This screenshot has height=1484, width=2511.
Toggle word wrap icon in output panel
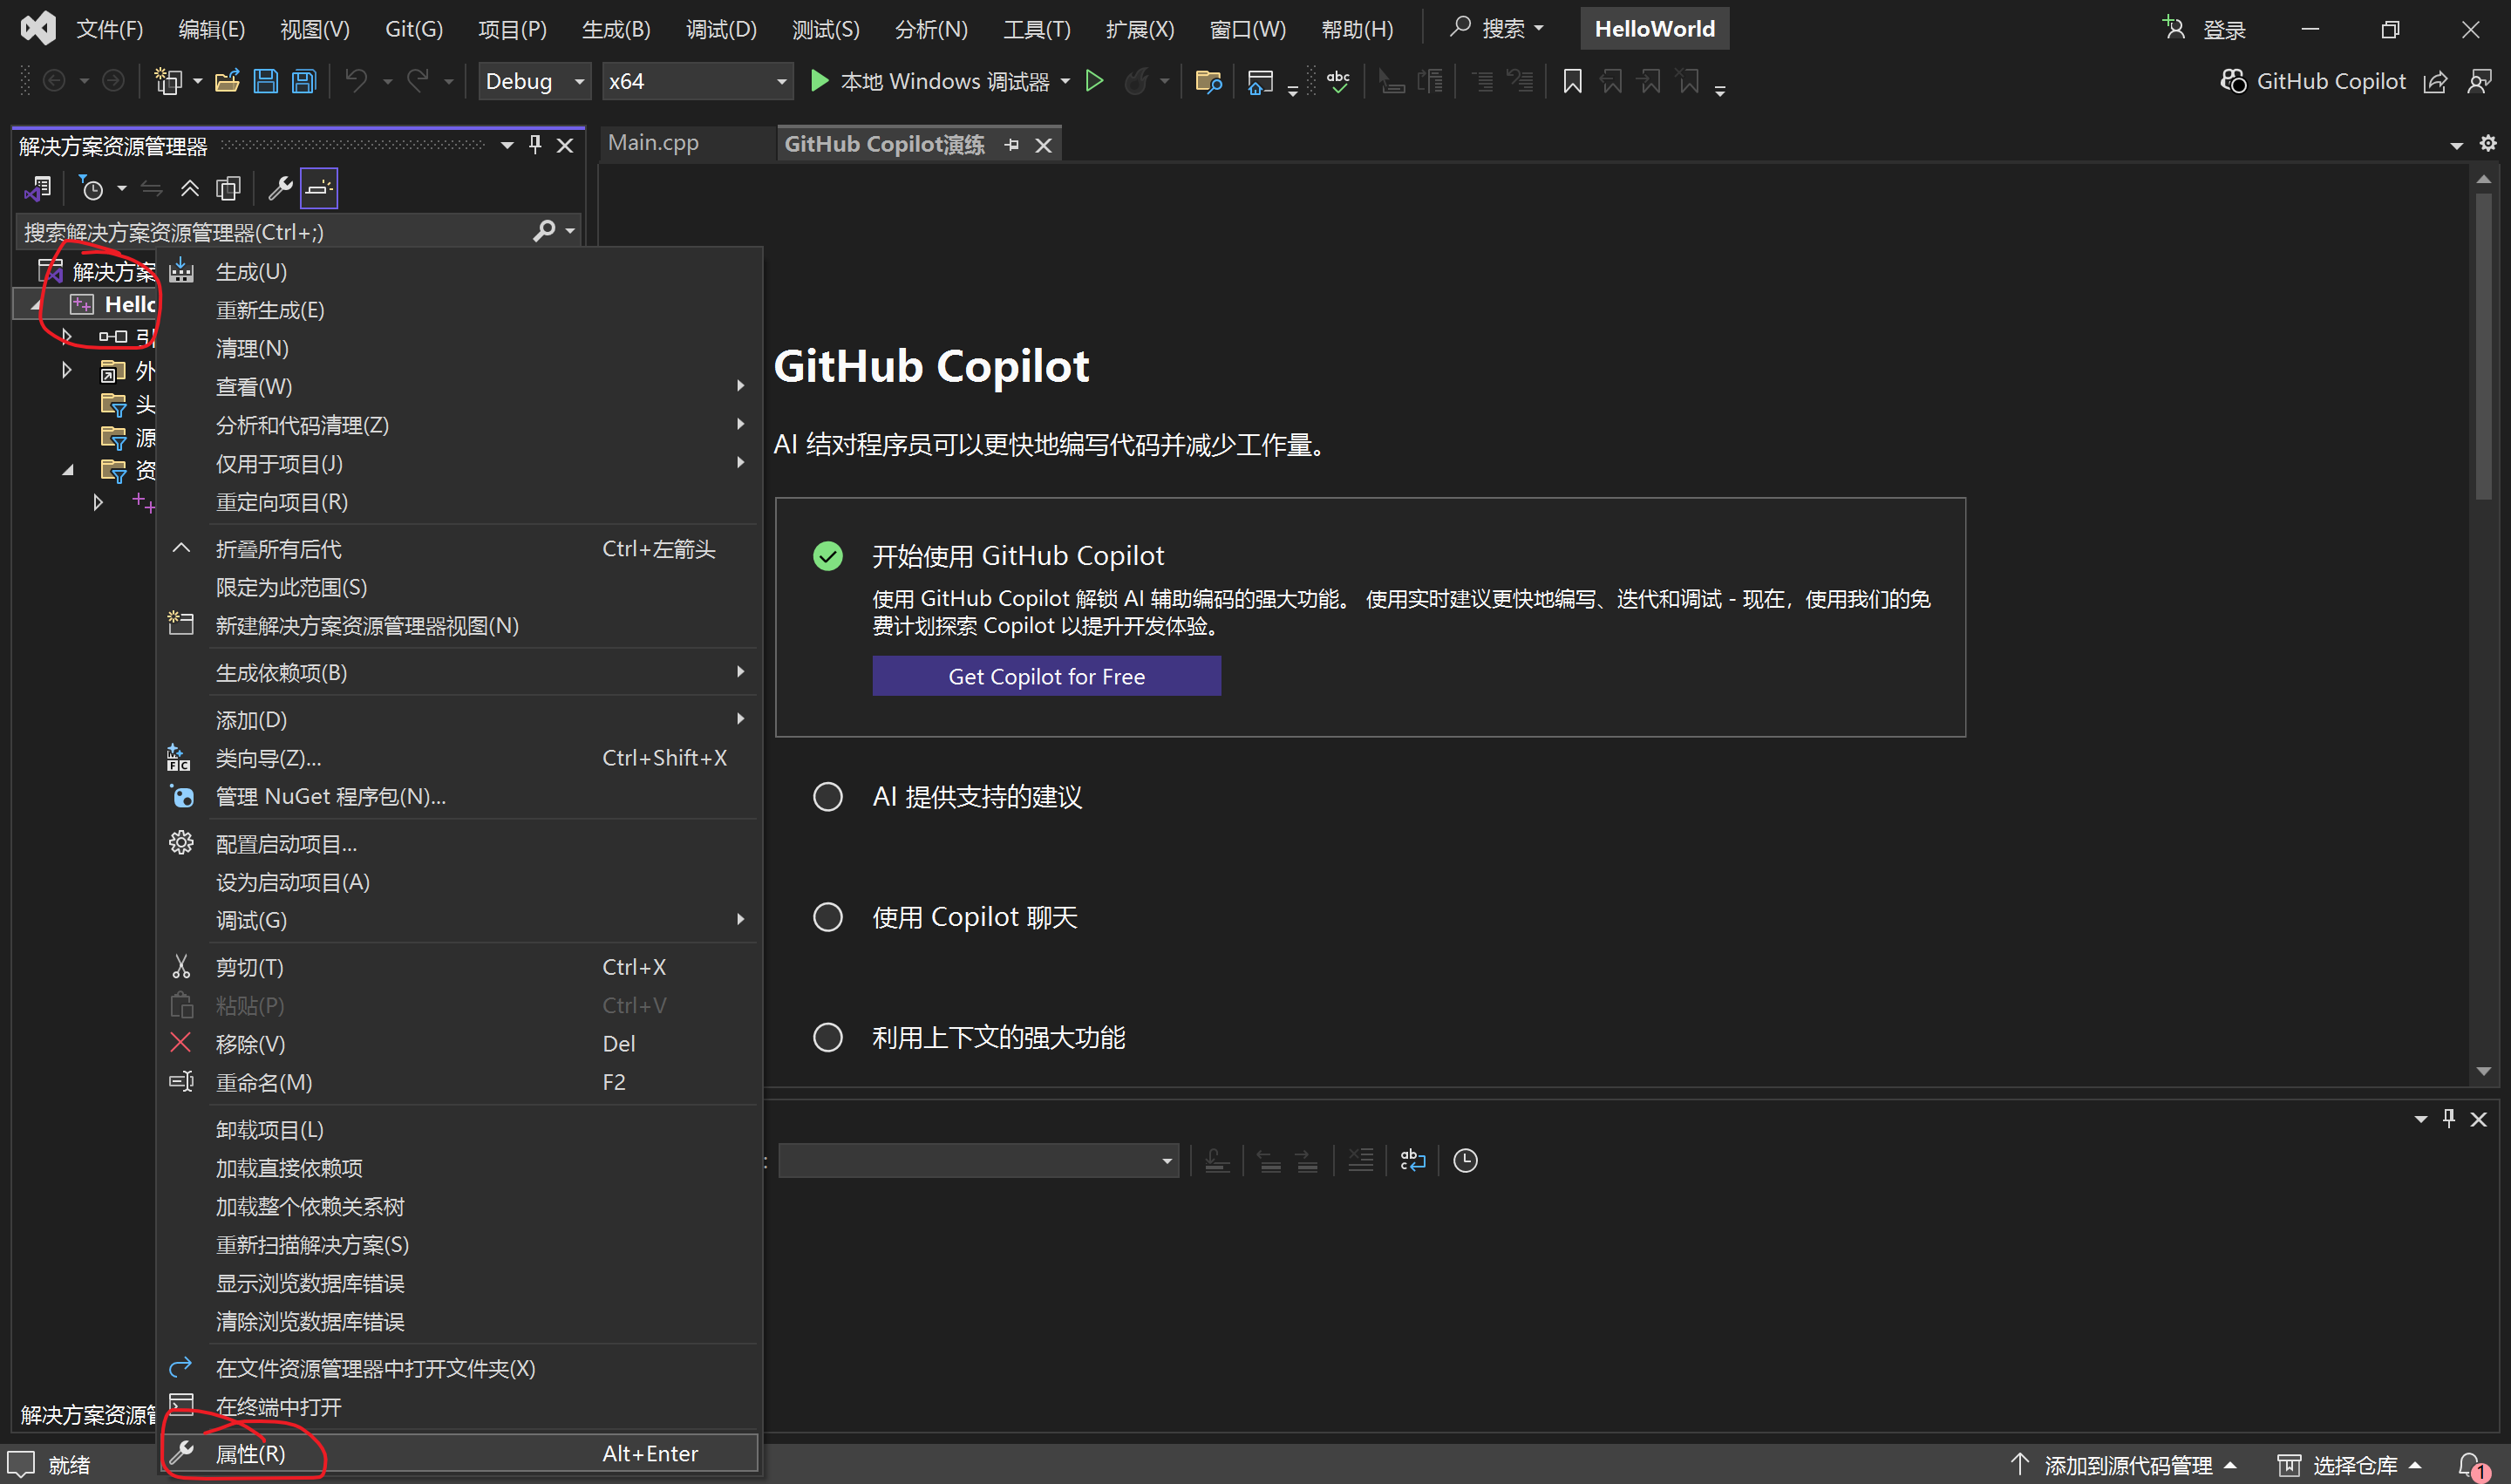pyautogui.click(x=1413, y=1161)
